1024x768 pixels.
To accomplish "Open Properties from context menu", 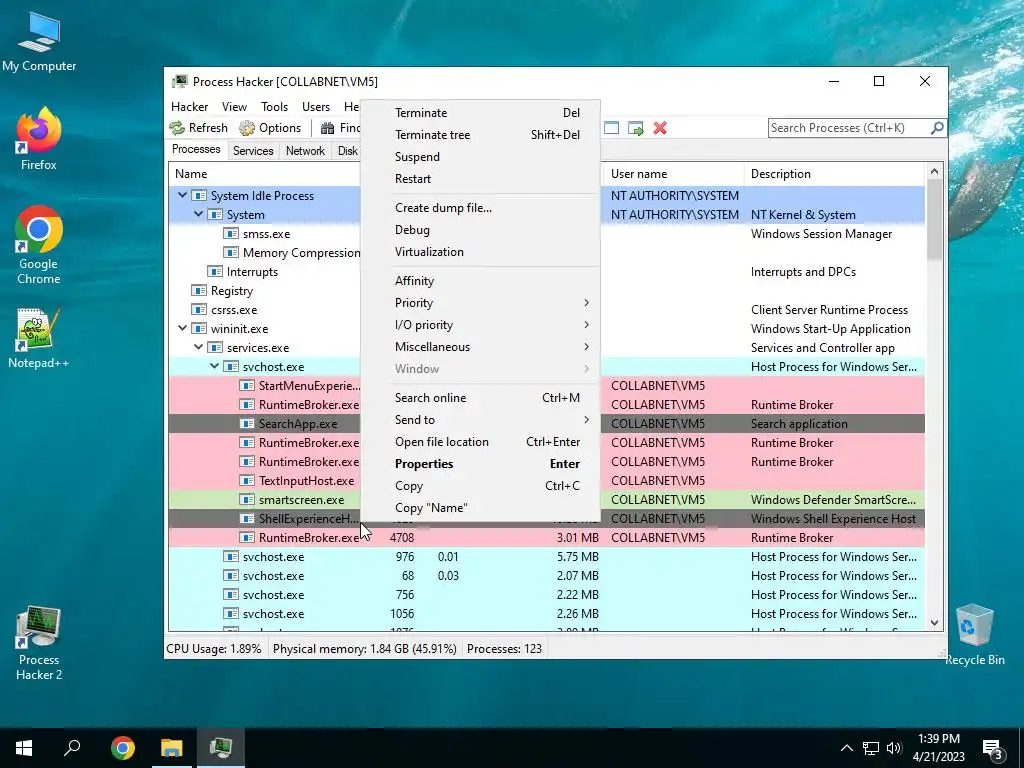I will tap(481, 464).
